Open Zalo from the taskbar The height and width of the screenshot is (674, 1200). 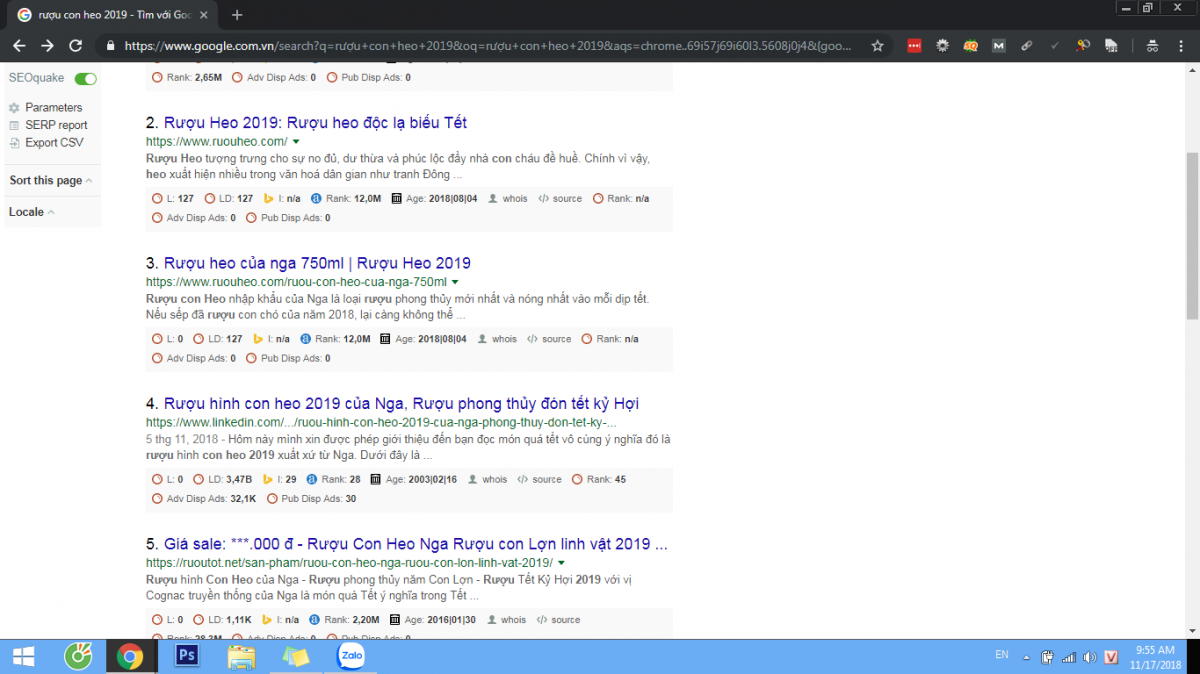(351, 656)
